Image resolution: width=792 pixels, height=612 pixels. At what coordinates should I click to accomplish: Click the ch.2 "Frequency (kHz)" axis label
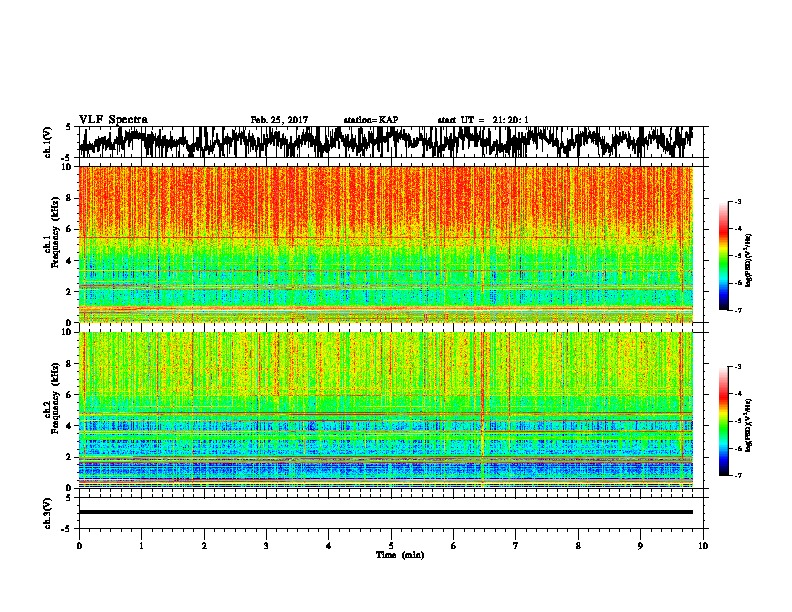click(55, 398)
